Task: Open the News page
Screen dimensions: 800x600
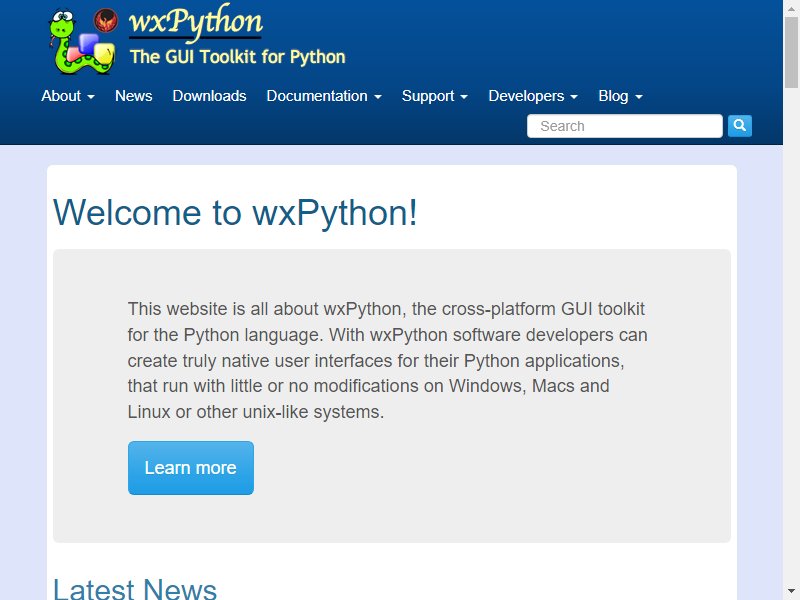Action: click(134, 96)
